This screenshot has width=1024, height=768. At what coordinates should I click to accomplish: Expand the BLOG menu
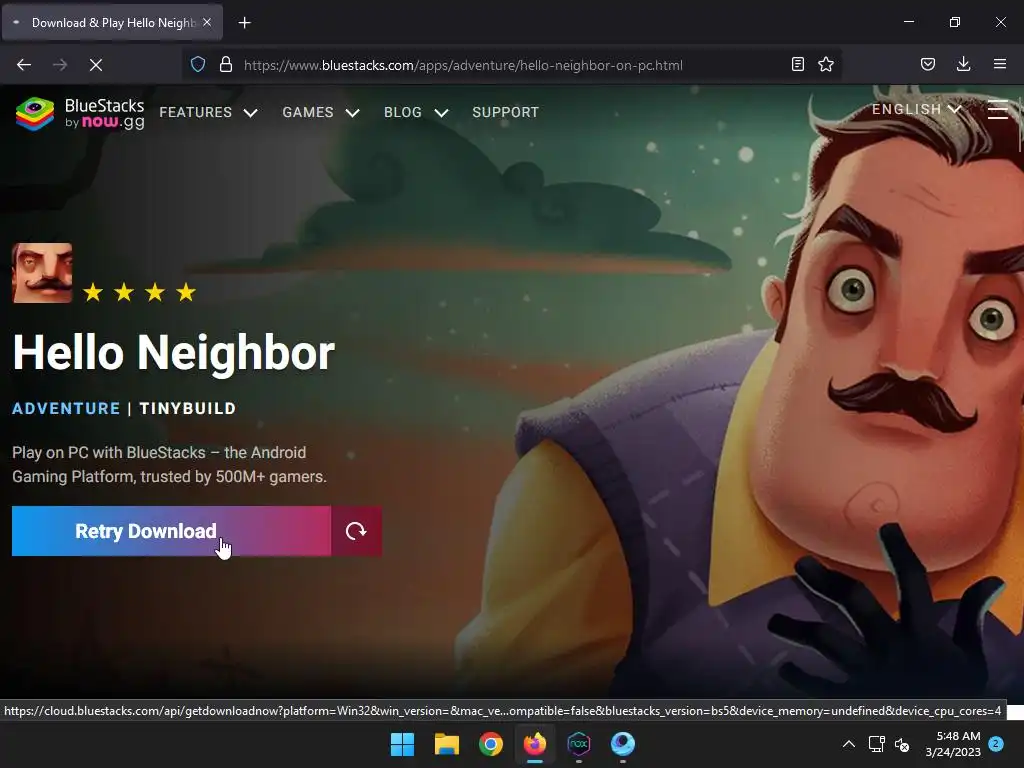tap(416, 112)
